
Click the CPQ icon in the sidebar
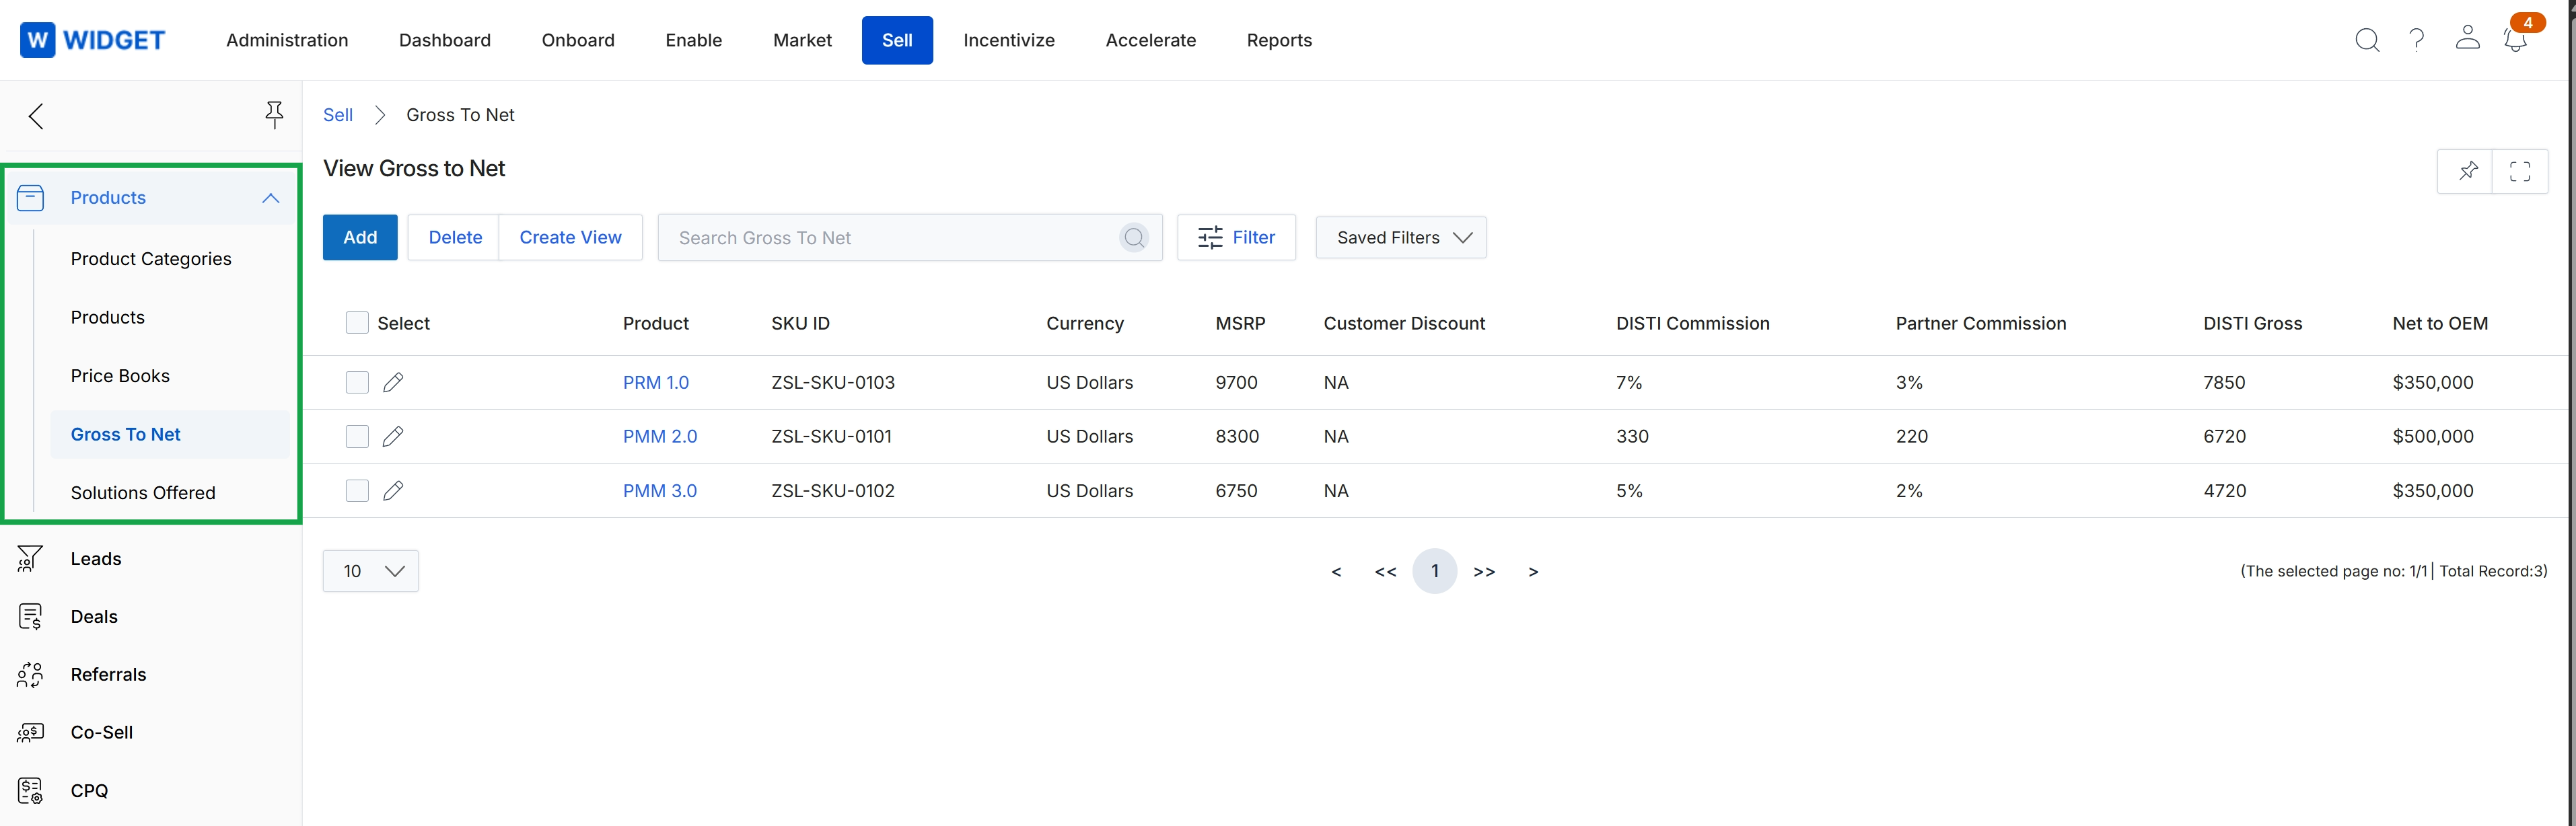pyautogui.click(x=30, y=791)
